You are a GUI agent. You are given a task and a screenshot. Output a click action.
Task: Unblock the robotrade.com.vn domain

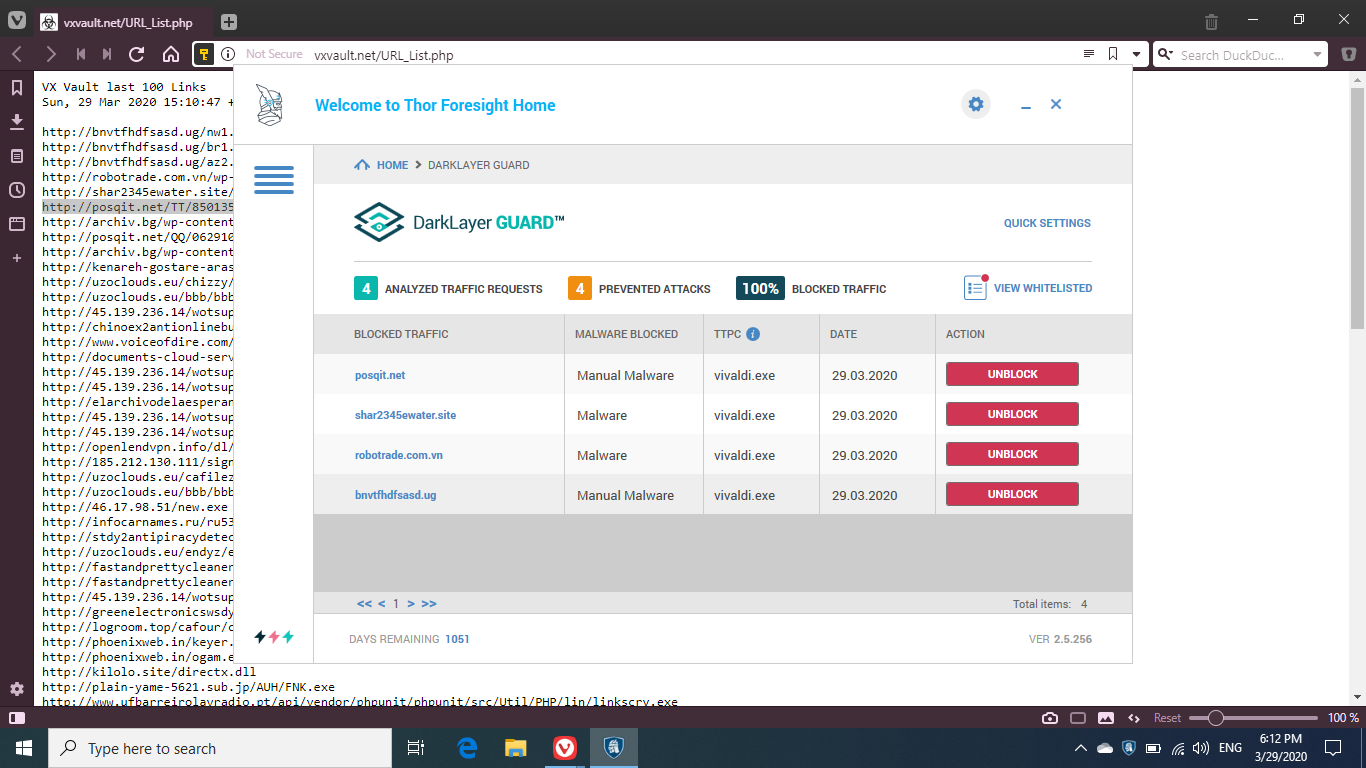point(1012,454)
